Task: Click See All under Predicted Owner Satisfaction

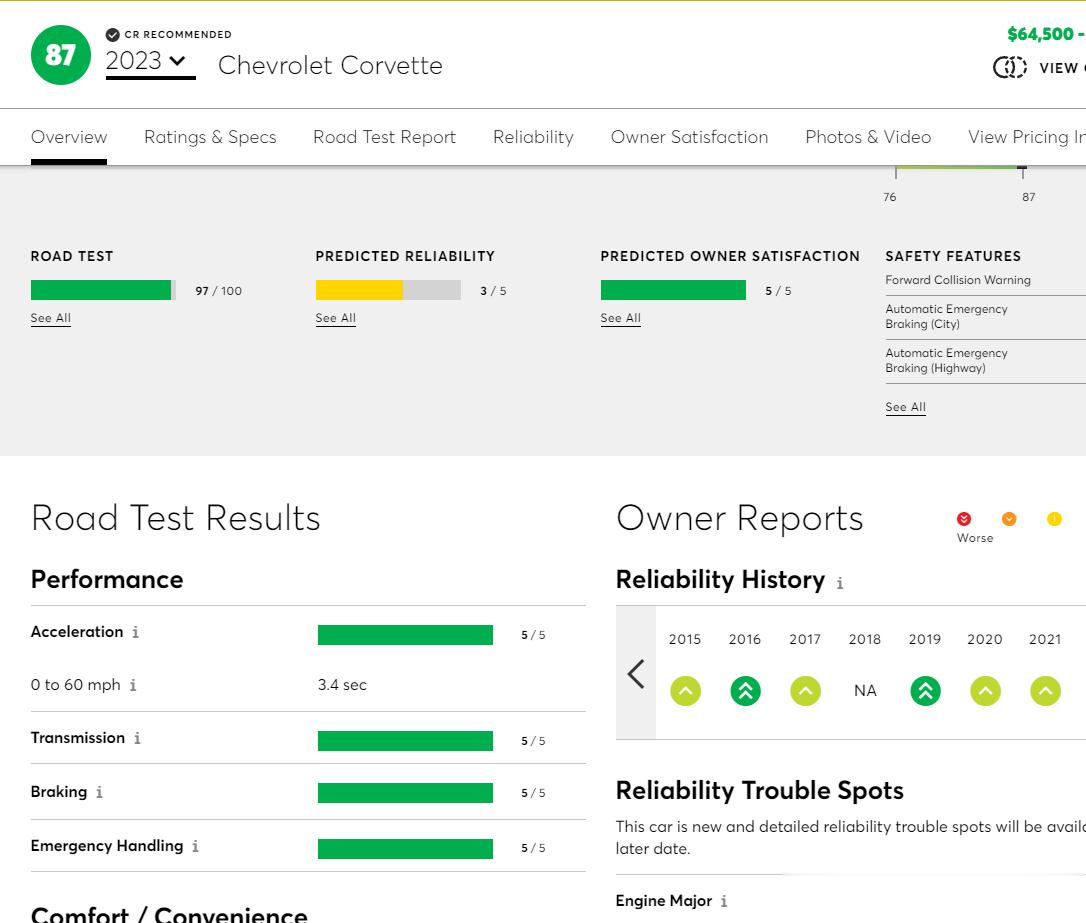Action: coord(621,318)
